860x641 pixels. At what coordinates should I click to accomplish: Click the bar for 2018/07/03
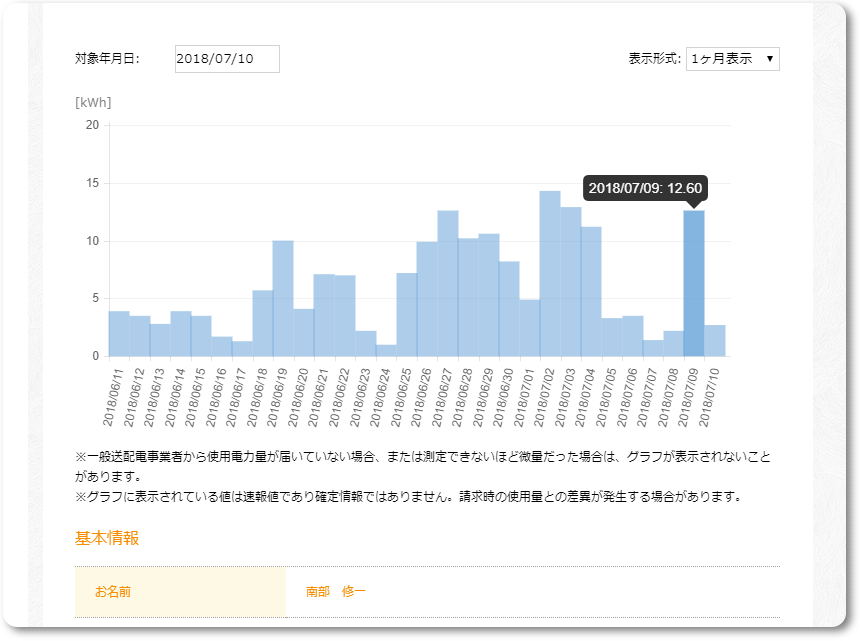point(571,282)
